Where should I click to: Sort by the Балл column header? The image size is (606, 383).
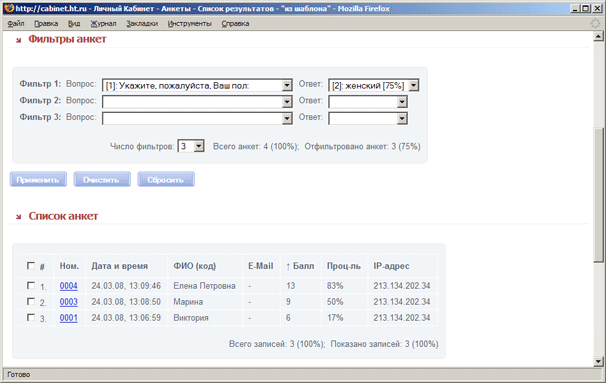[300, 266]
